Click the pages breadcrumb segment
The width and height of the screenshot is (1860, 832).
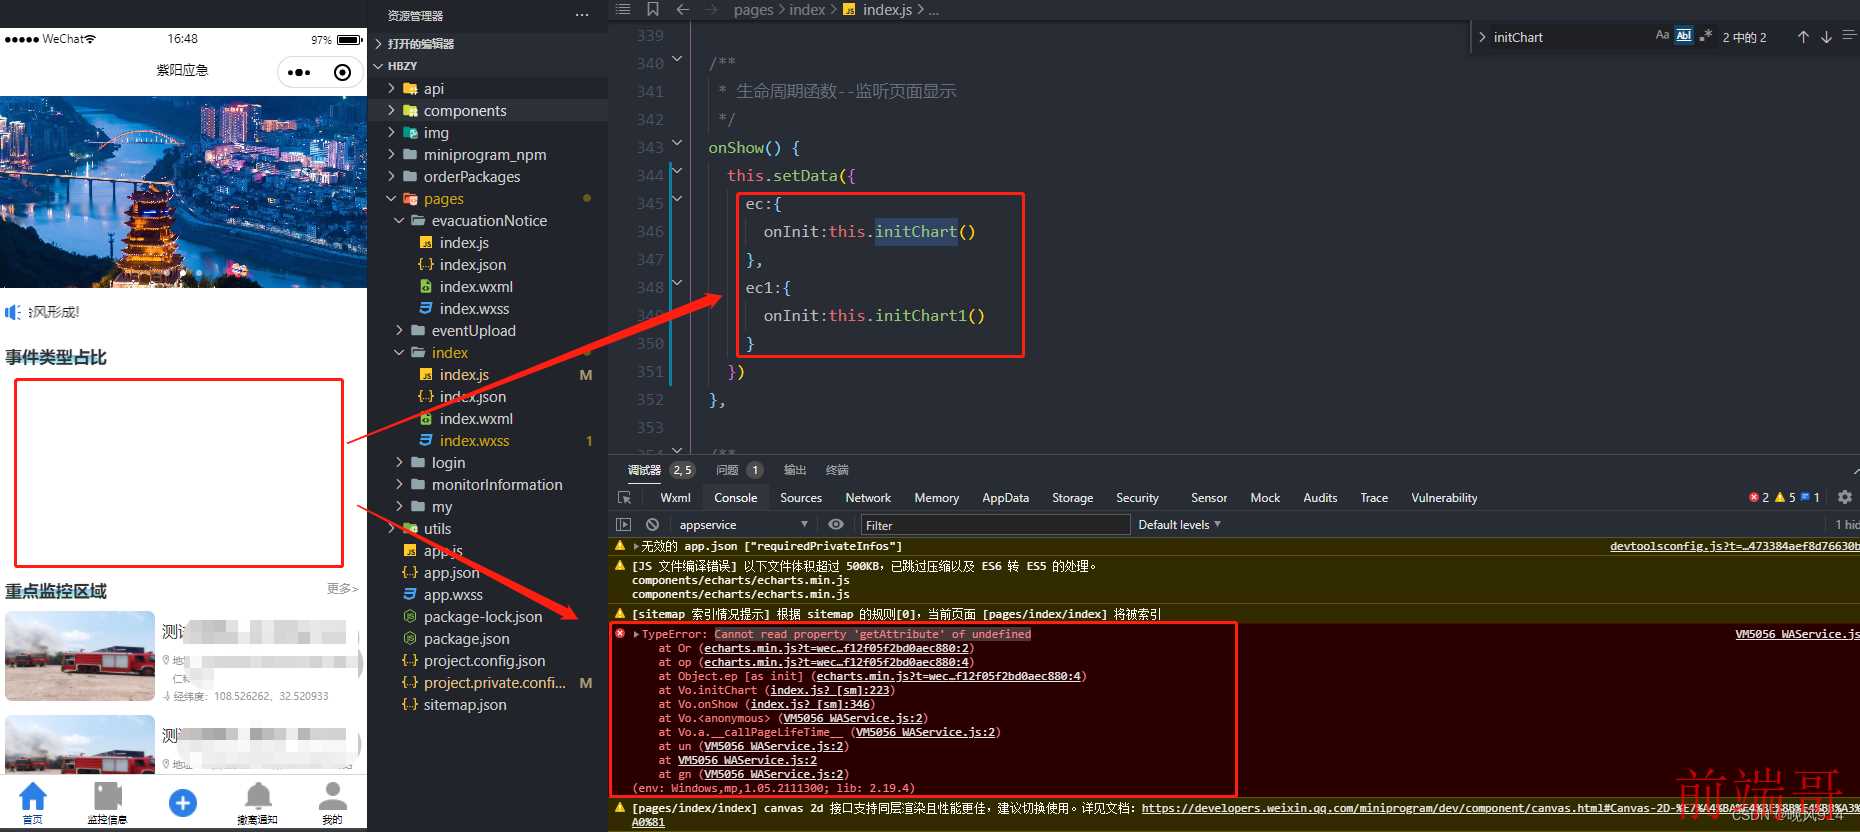click(753, 9)
